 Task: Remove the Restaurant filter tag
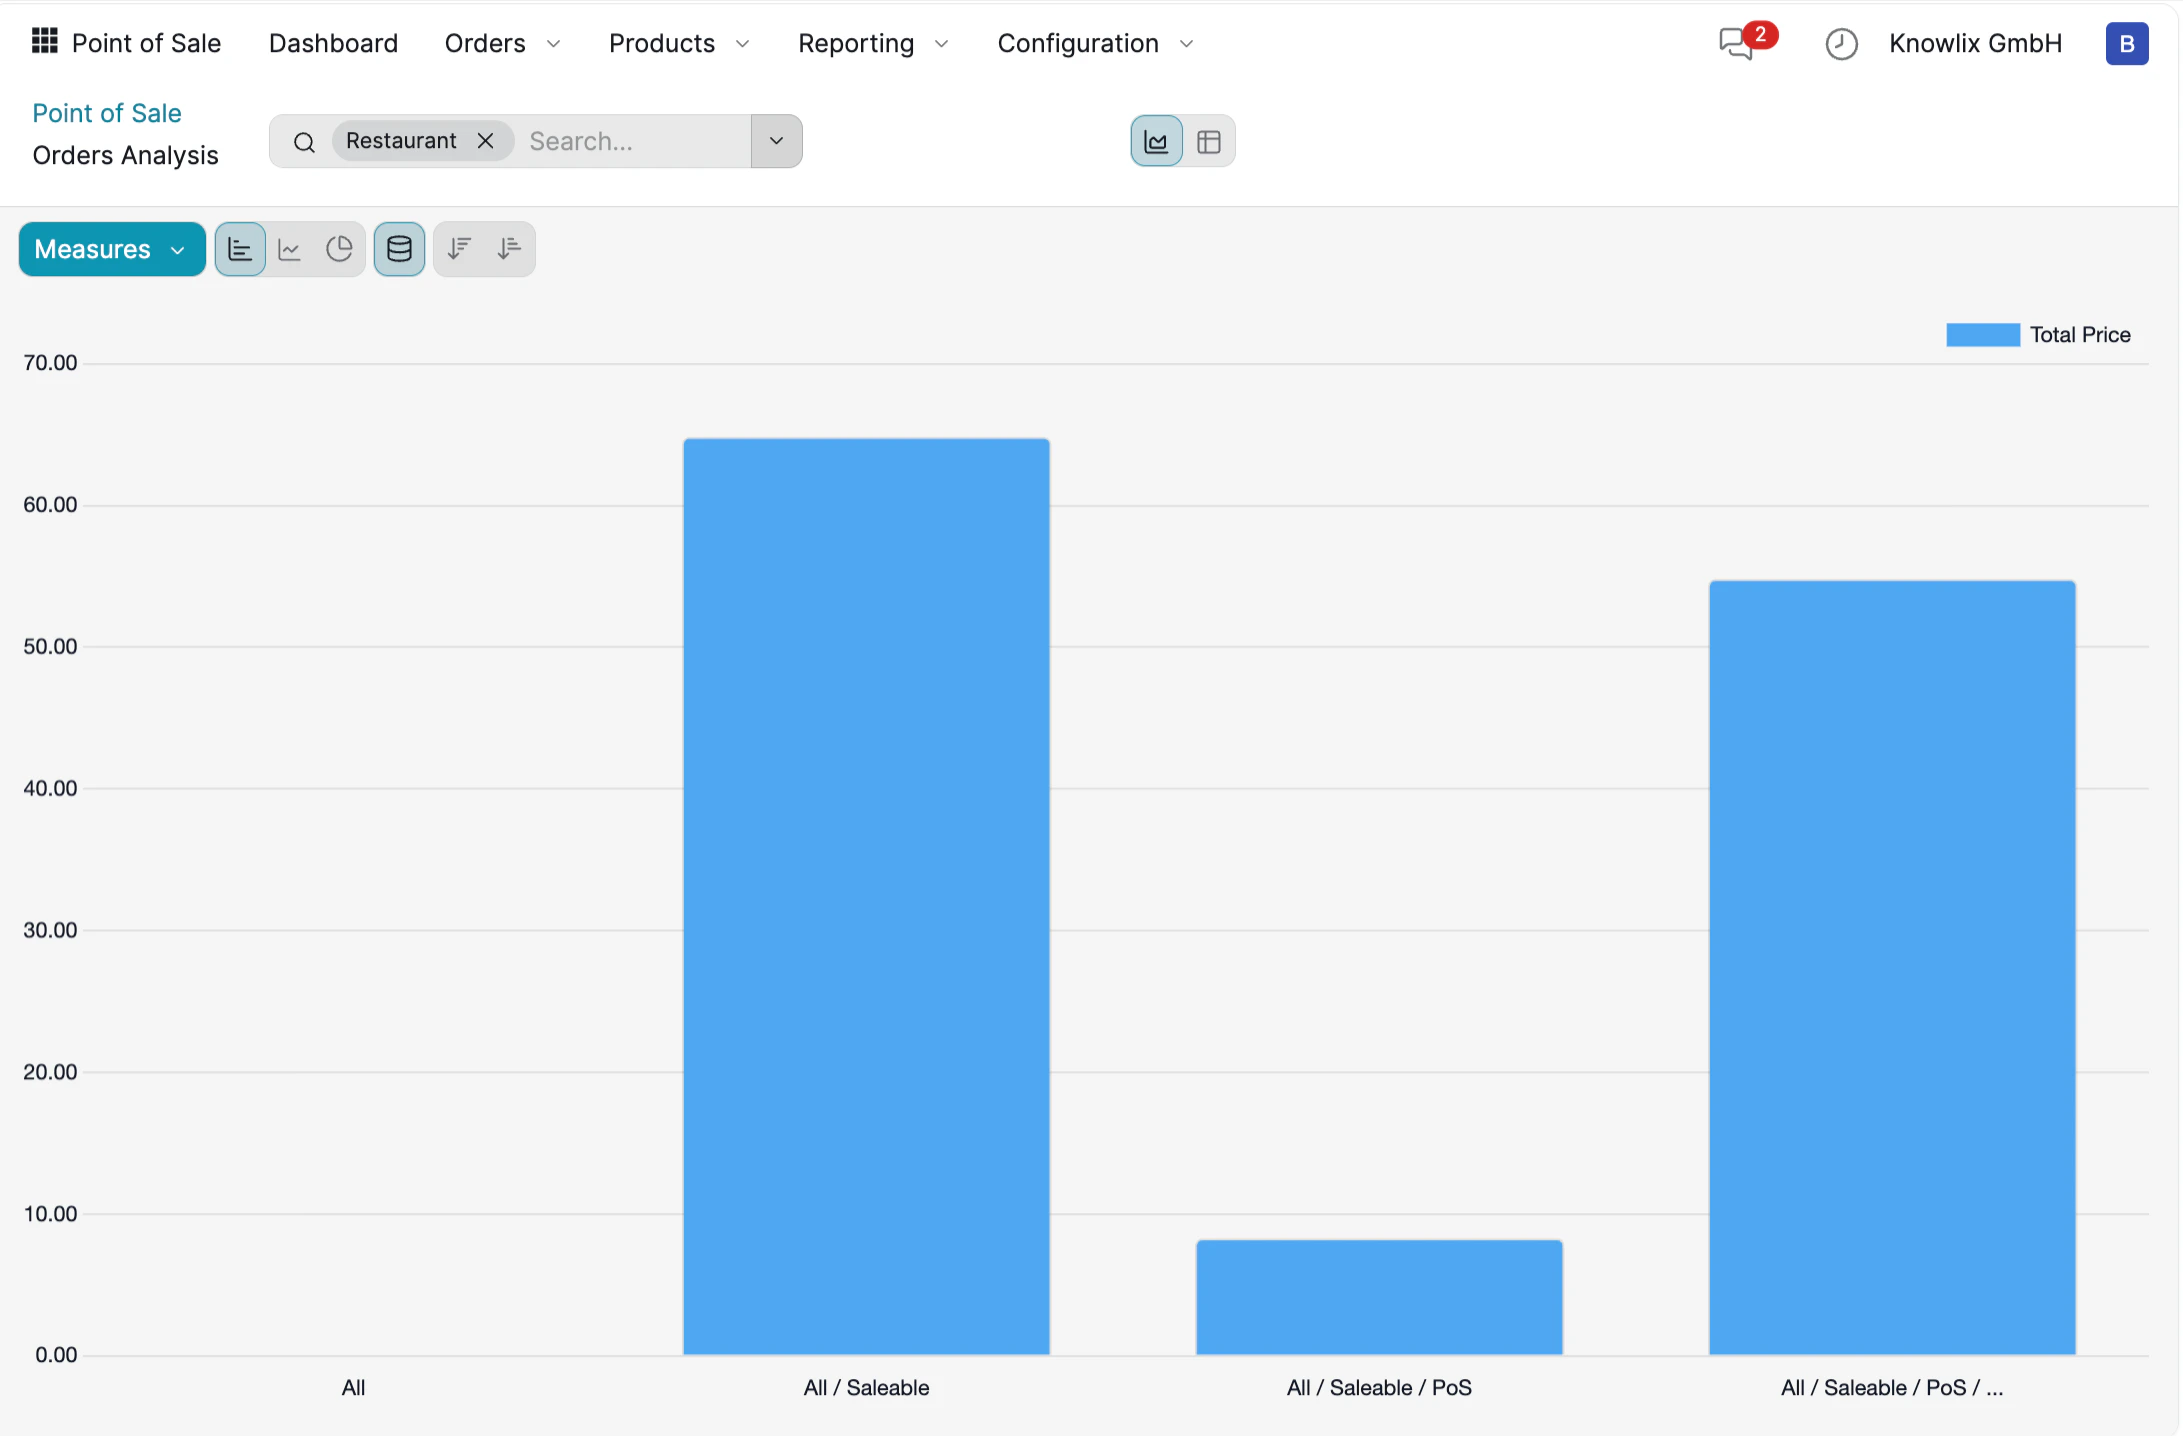(486, 140)
